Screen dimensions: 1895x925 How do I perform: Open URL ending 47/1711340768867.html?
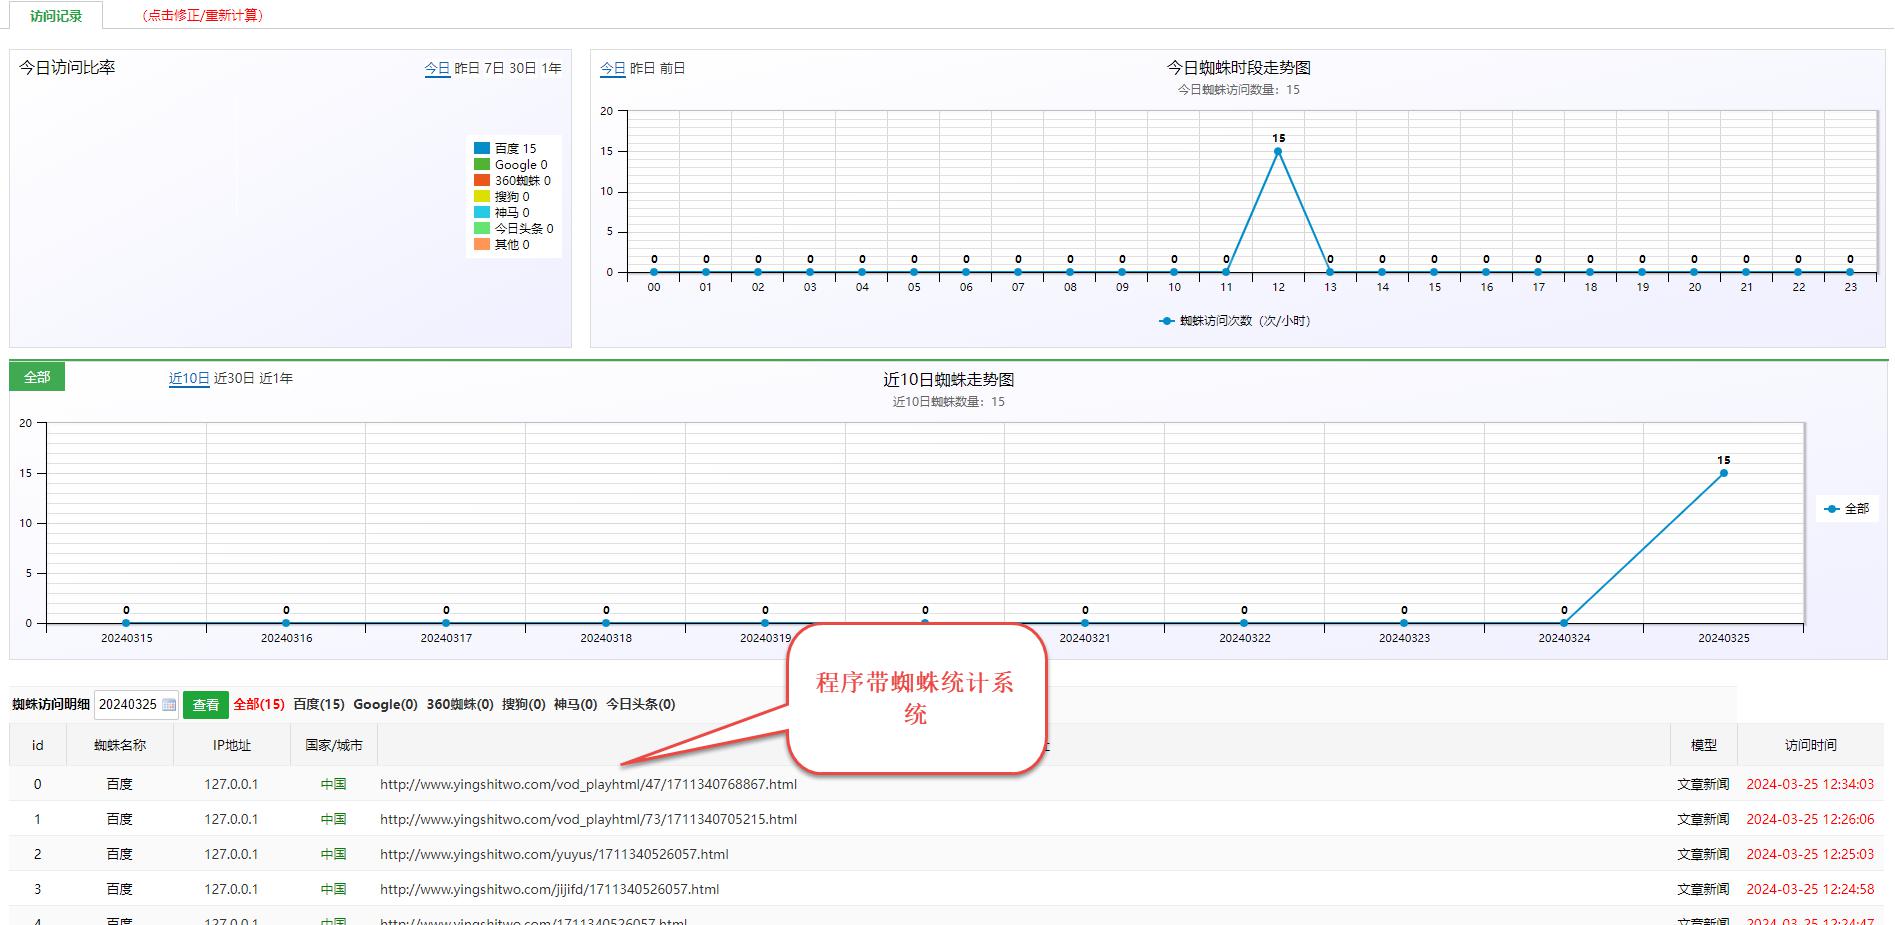coord(588,784)
